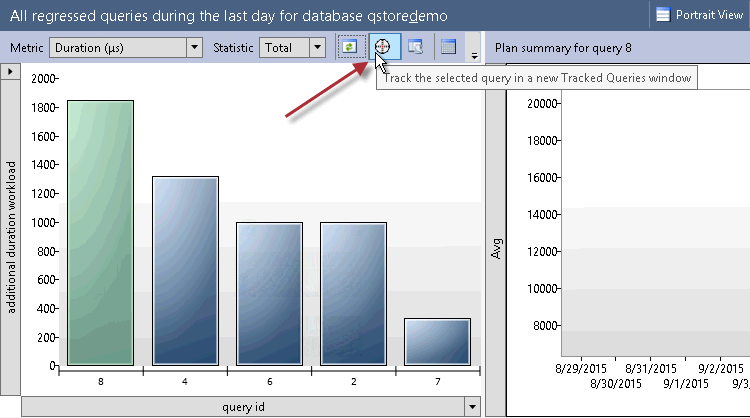Image resolution: width=750 pixels, height=418 pixels.
Task: Click the Statistic label
Action: (233, 48)
